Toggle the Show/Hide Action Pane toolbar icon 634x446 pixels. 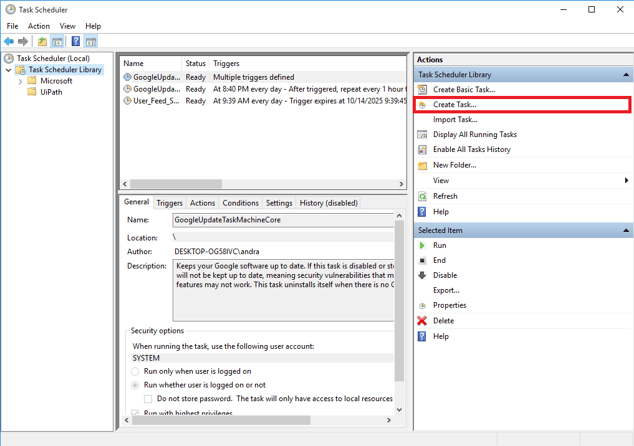point(91,41)
